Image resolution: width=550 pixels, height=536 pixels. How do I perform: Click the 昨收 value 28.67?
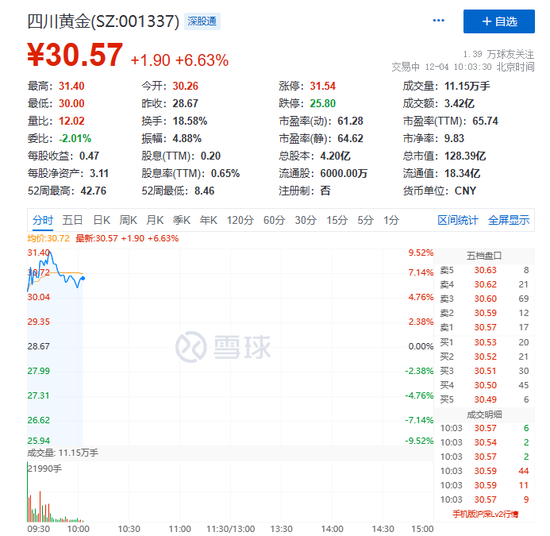(185, 103)
